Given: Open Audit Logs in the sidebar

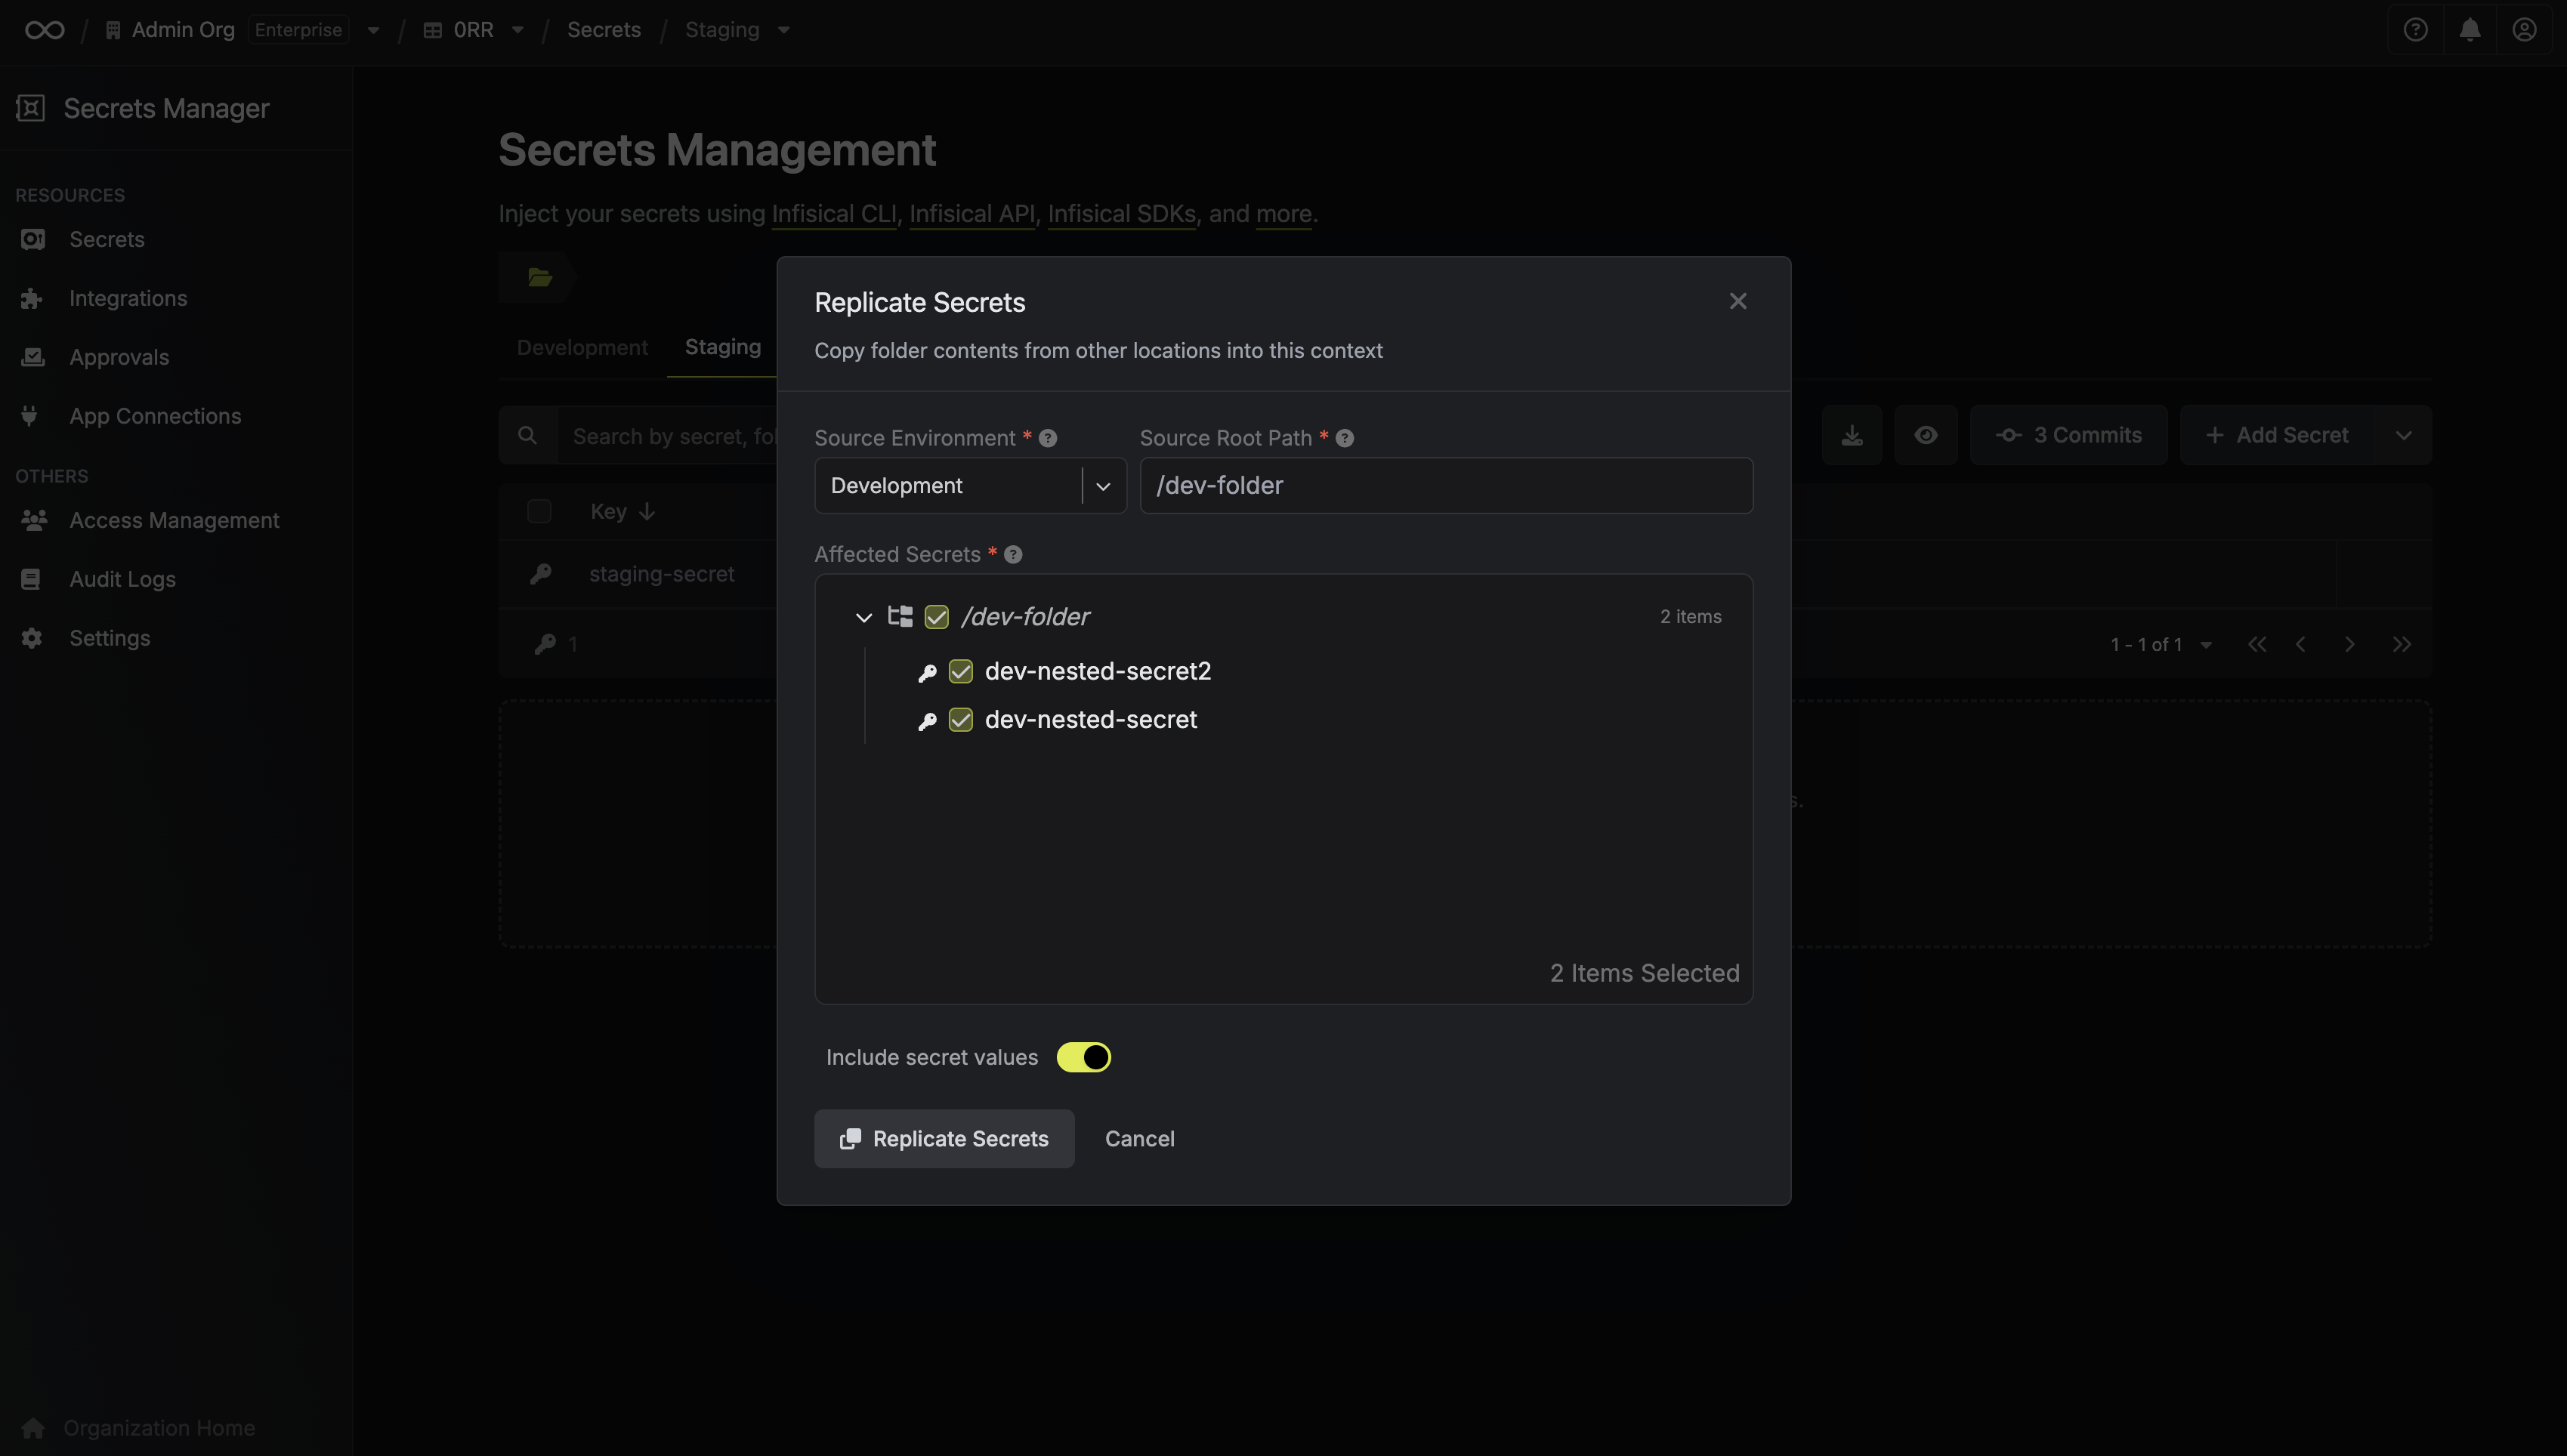Looking at the screenshot, I should click(x=122, y=579).
